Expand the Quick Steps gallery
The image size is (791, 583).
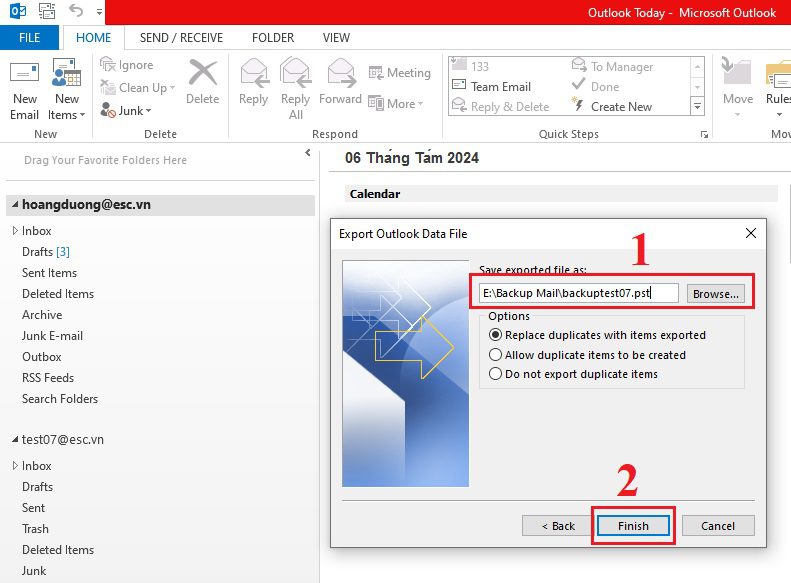[697, 106]
